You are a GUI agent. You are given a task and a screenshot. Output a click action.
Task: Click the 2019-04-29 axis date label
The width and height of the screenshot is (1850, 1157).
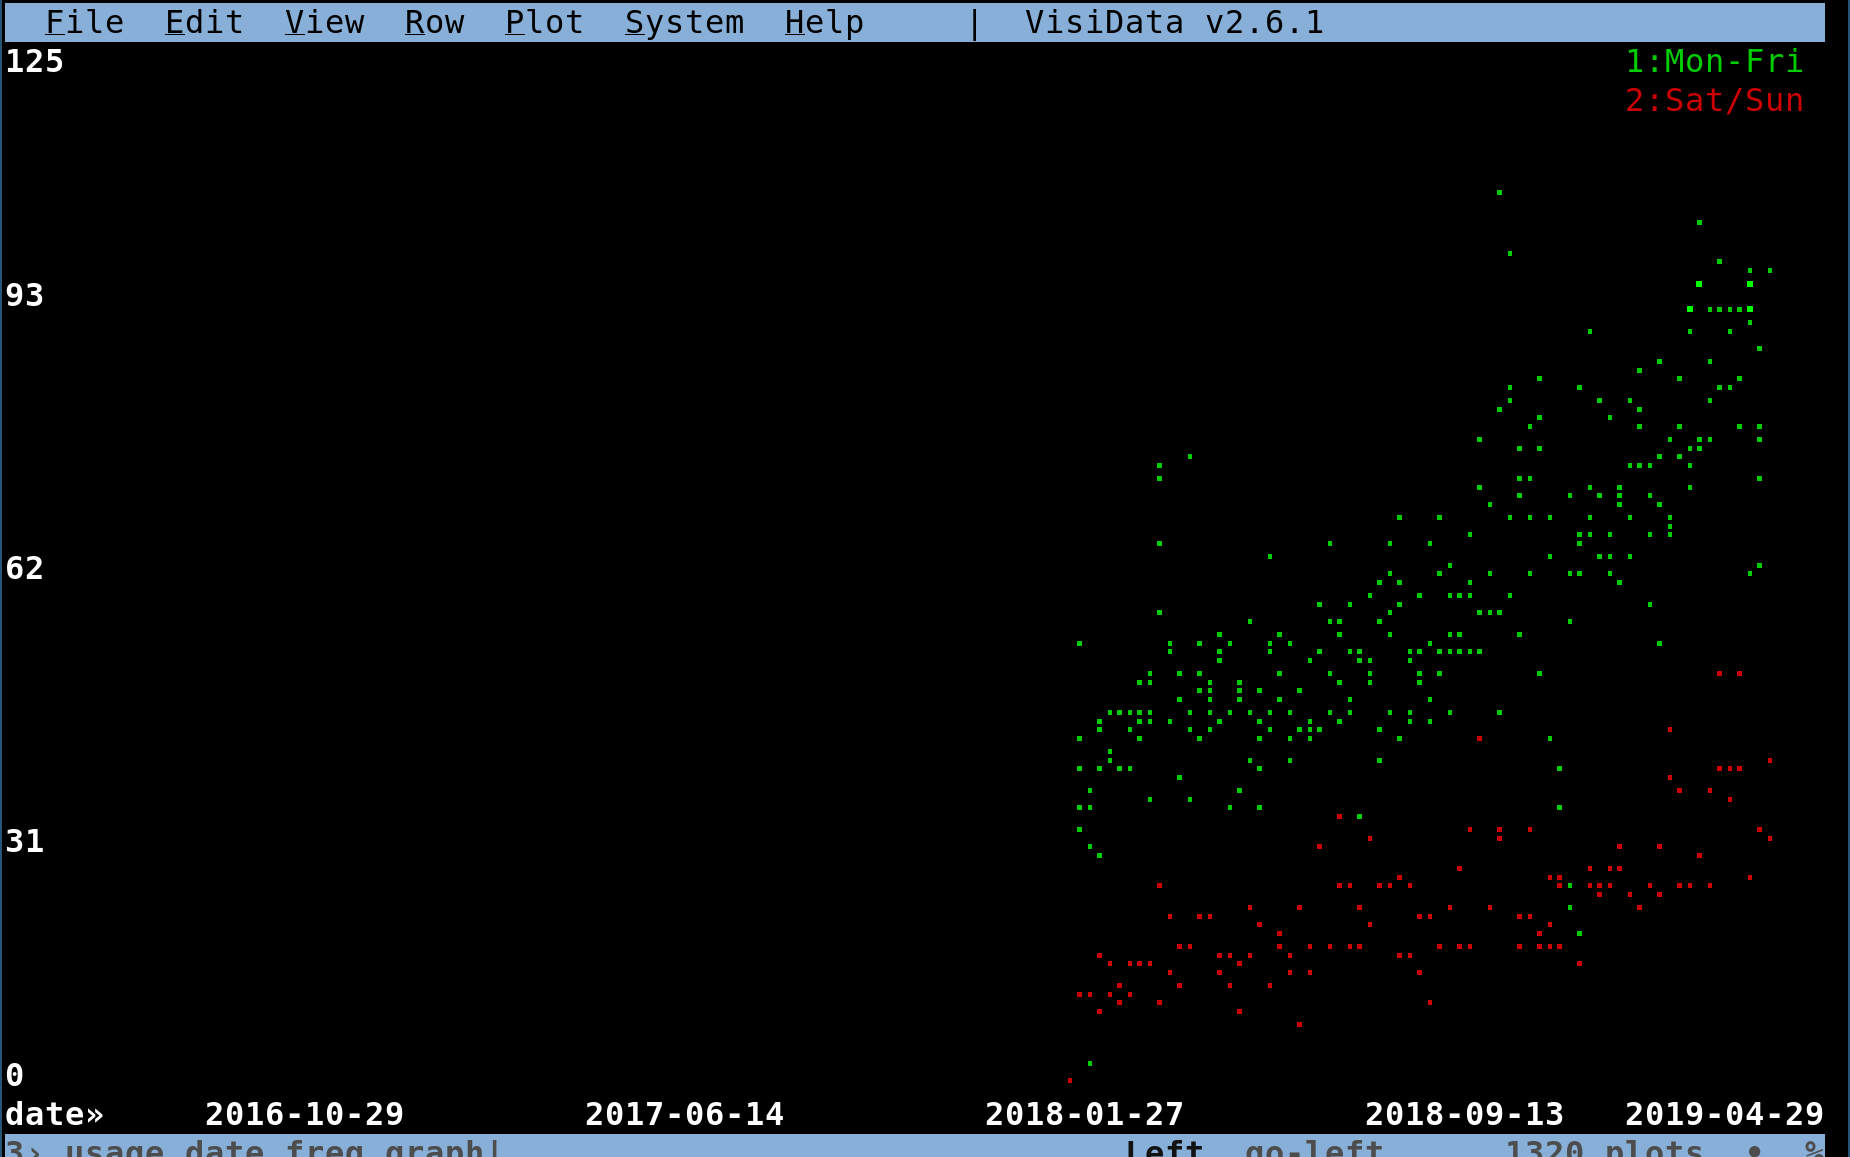tap(1725, 1114)
